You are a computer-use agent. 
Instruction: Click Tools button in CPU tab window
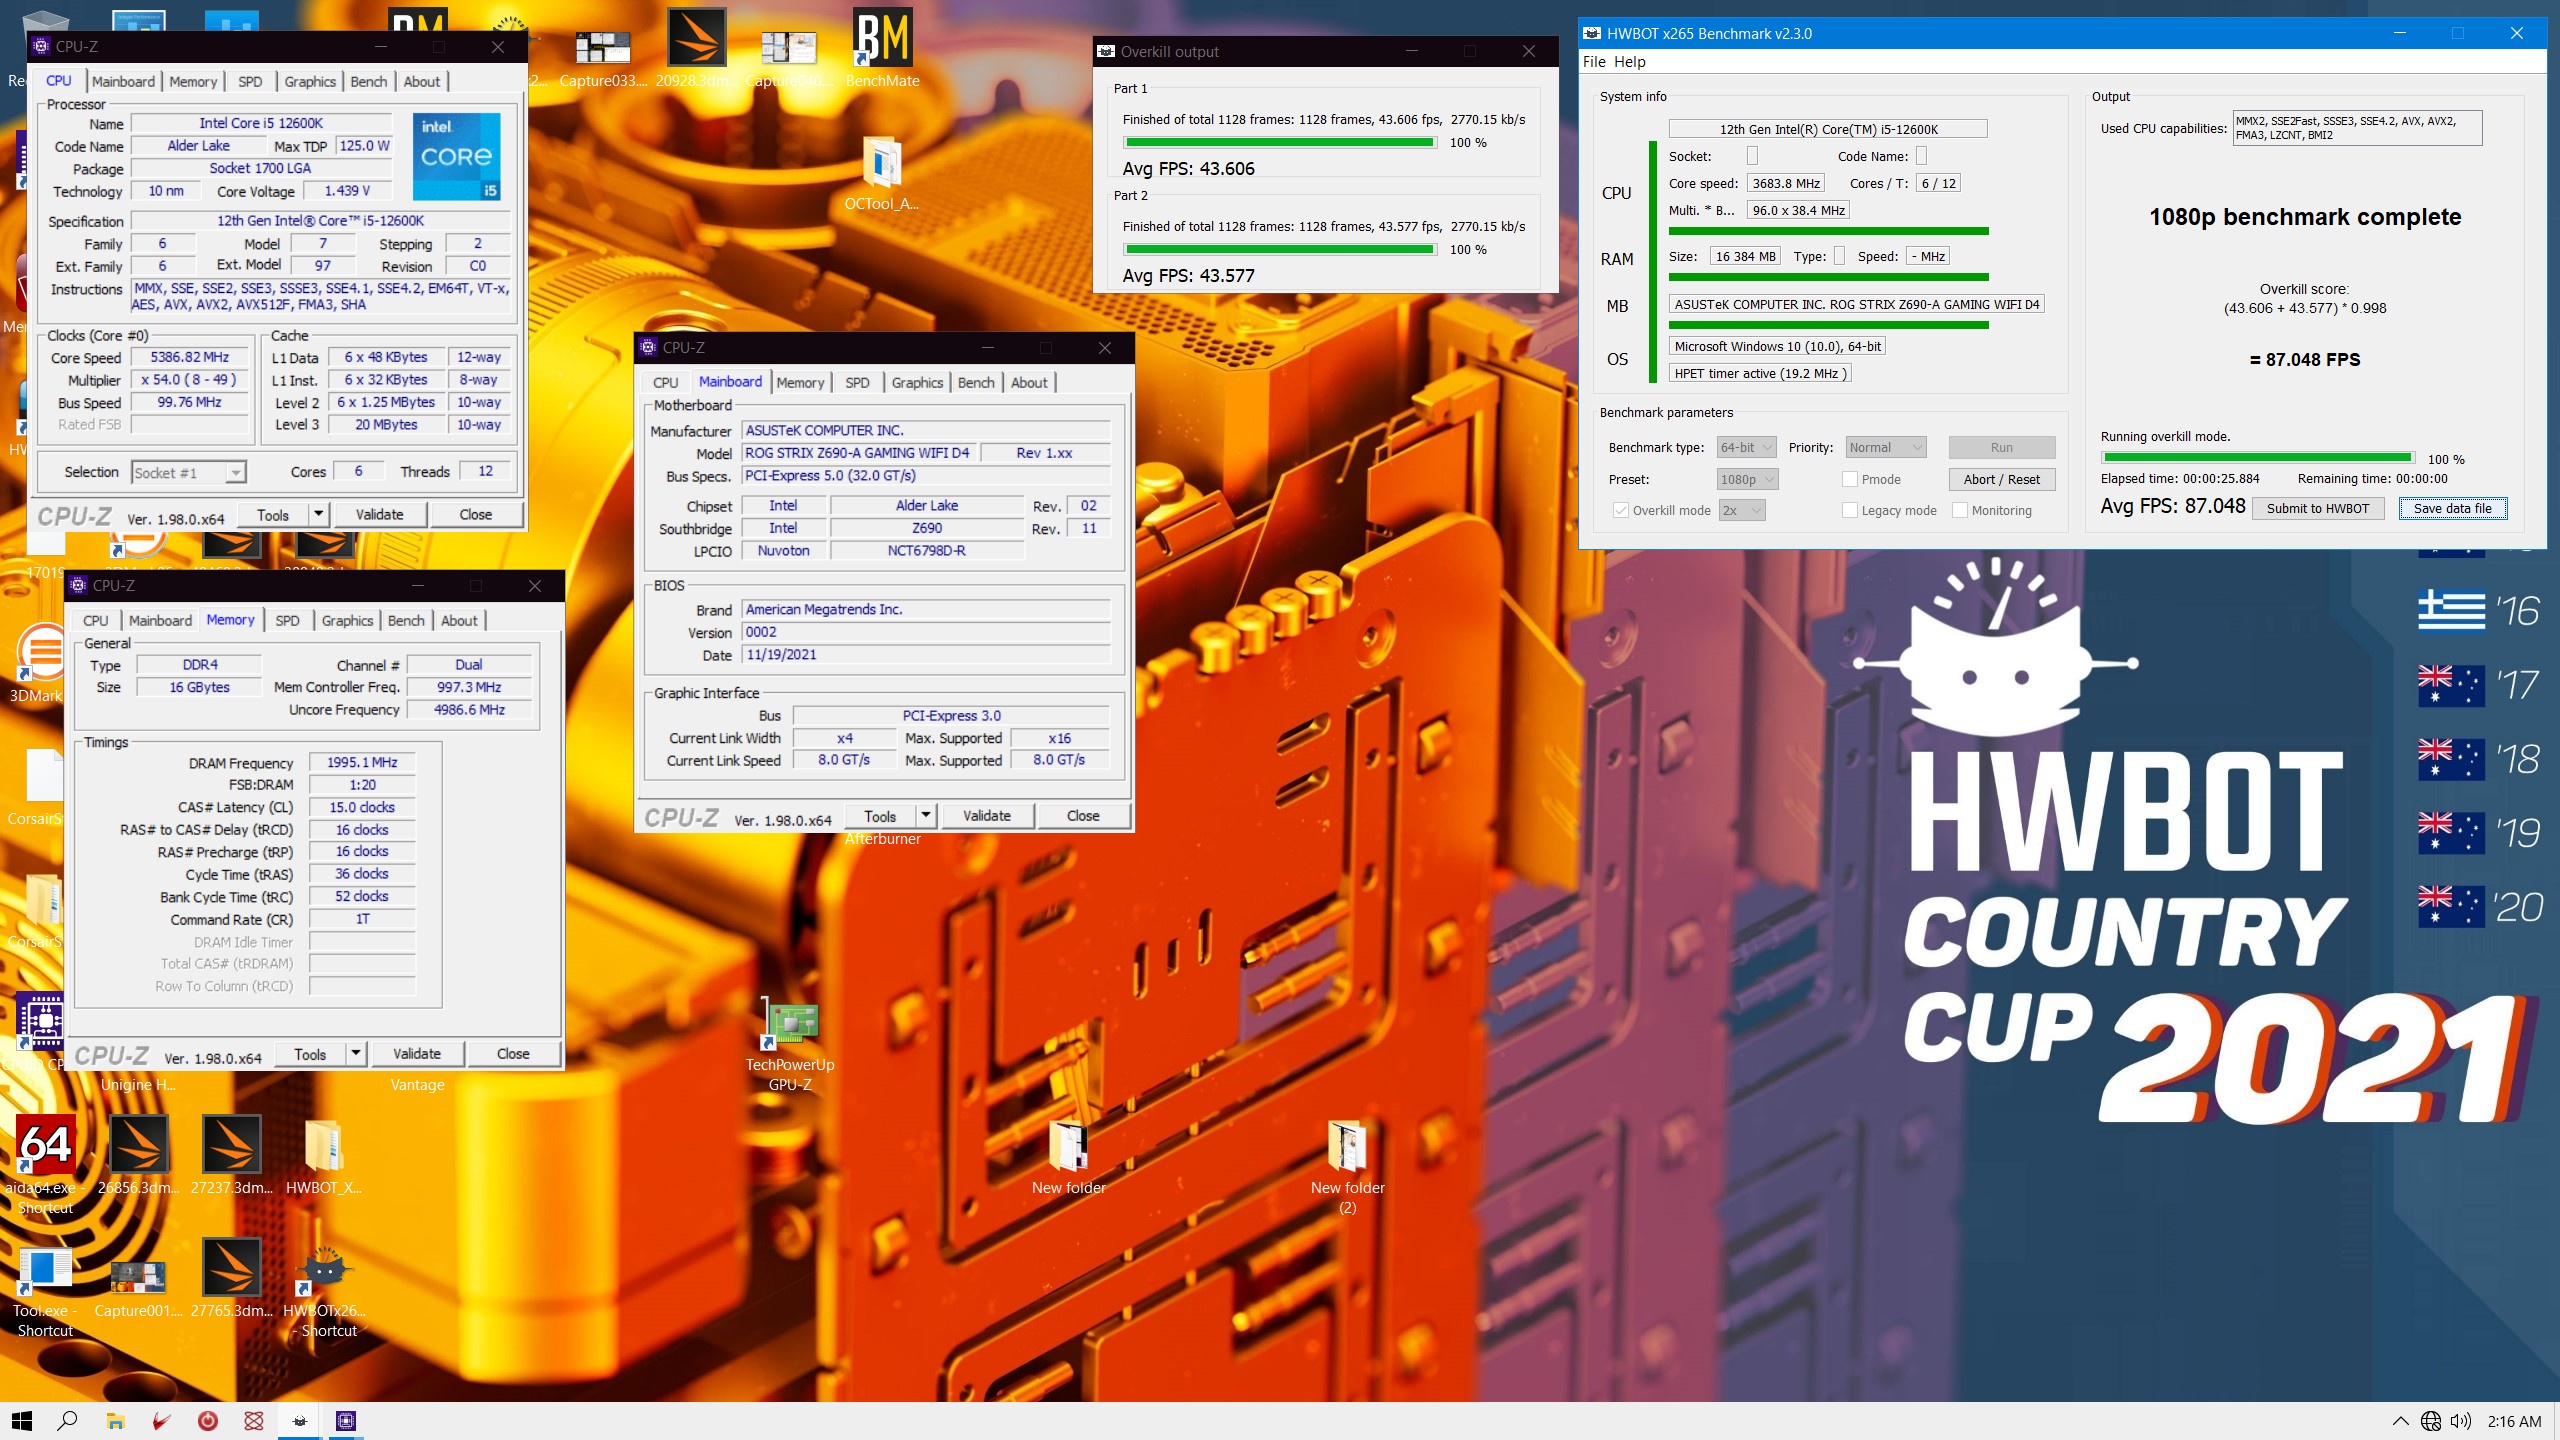[x=273, y=514]
